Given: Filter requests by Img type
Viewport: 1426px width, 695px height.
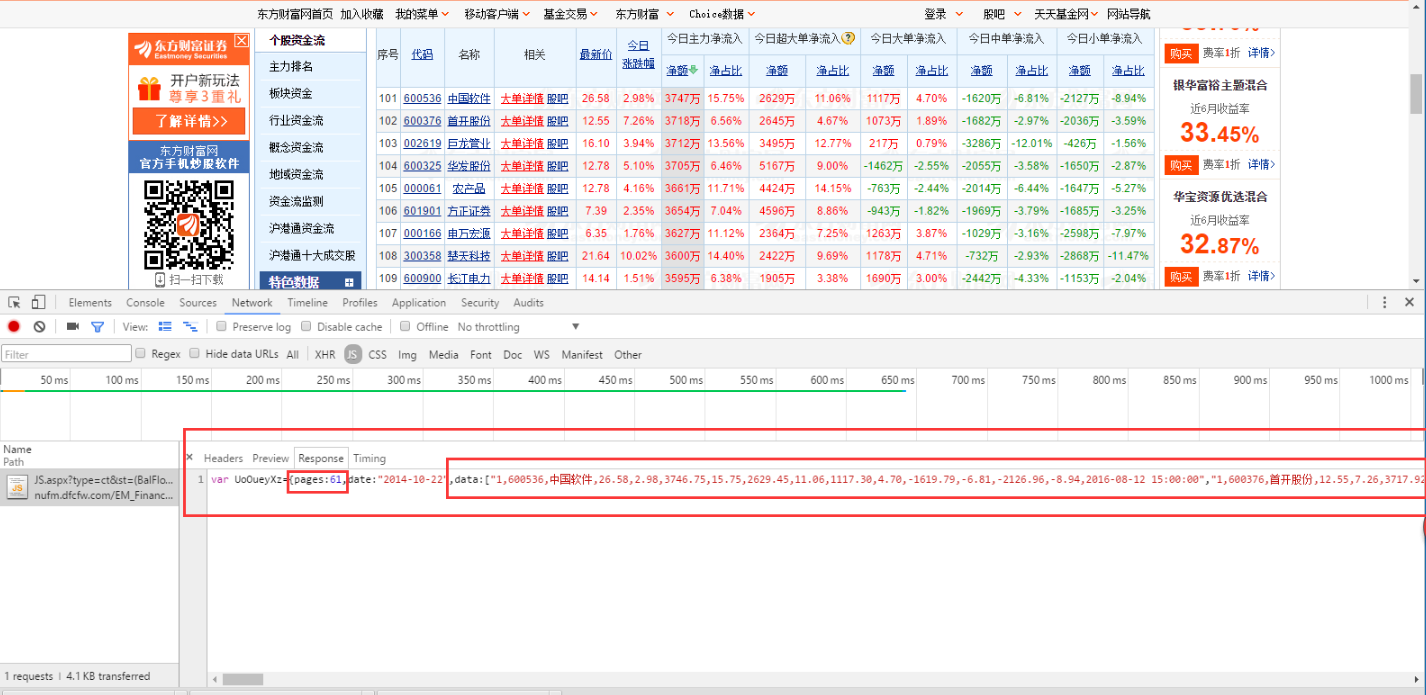Looking at the screenshot, I should click(x=407, y=354).
